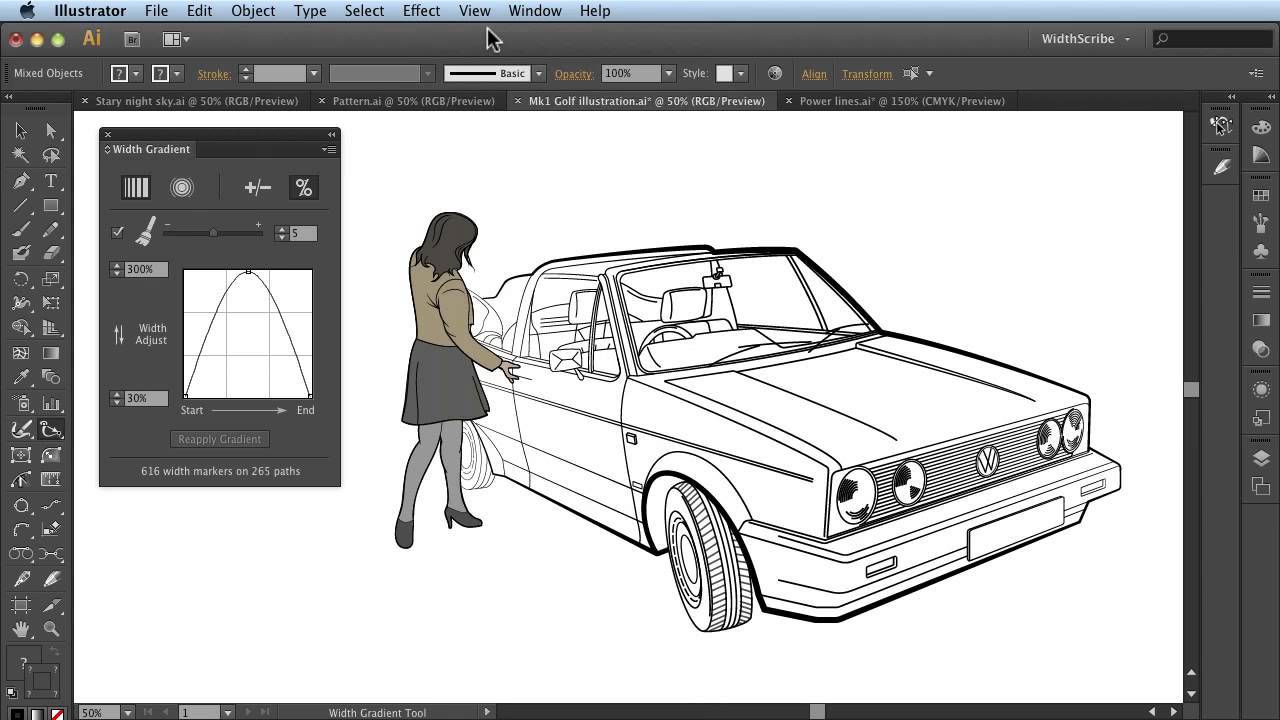
Task: Enable plus/minus absolute width mode
Action: coord(257,187)
